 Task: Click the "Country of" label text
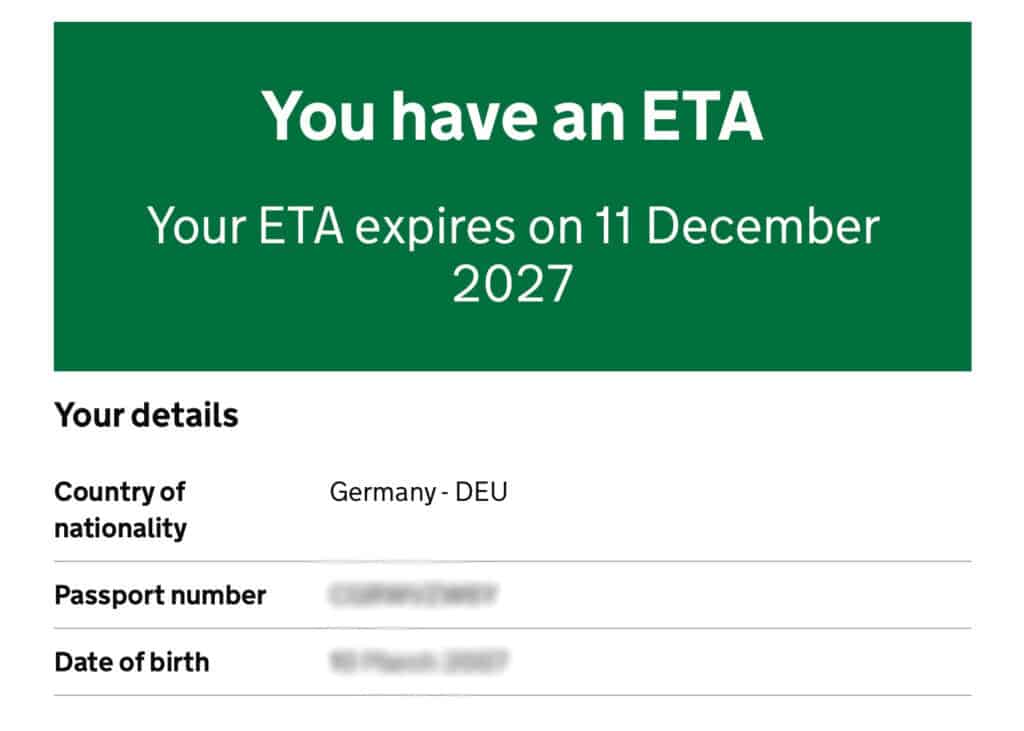click(120, 492)
